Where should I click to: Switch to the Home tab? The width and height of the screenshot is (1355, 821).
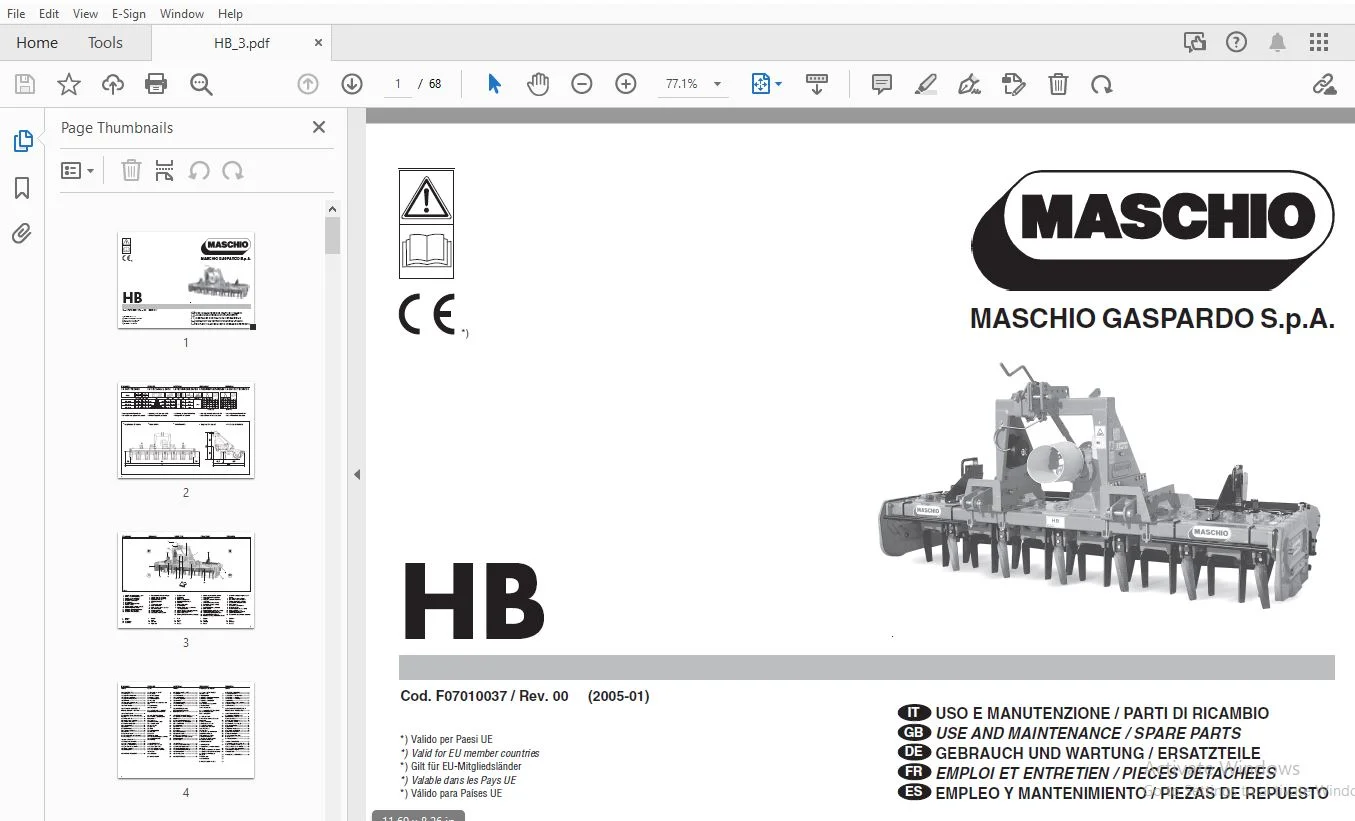point(37,42)
